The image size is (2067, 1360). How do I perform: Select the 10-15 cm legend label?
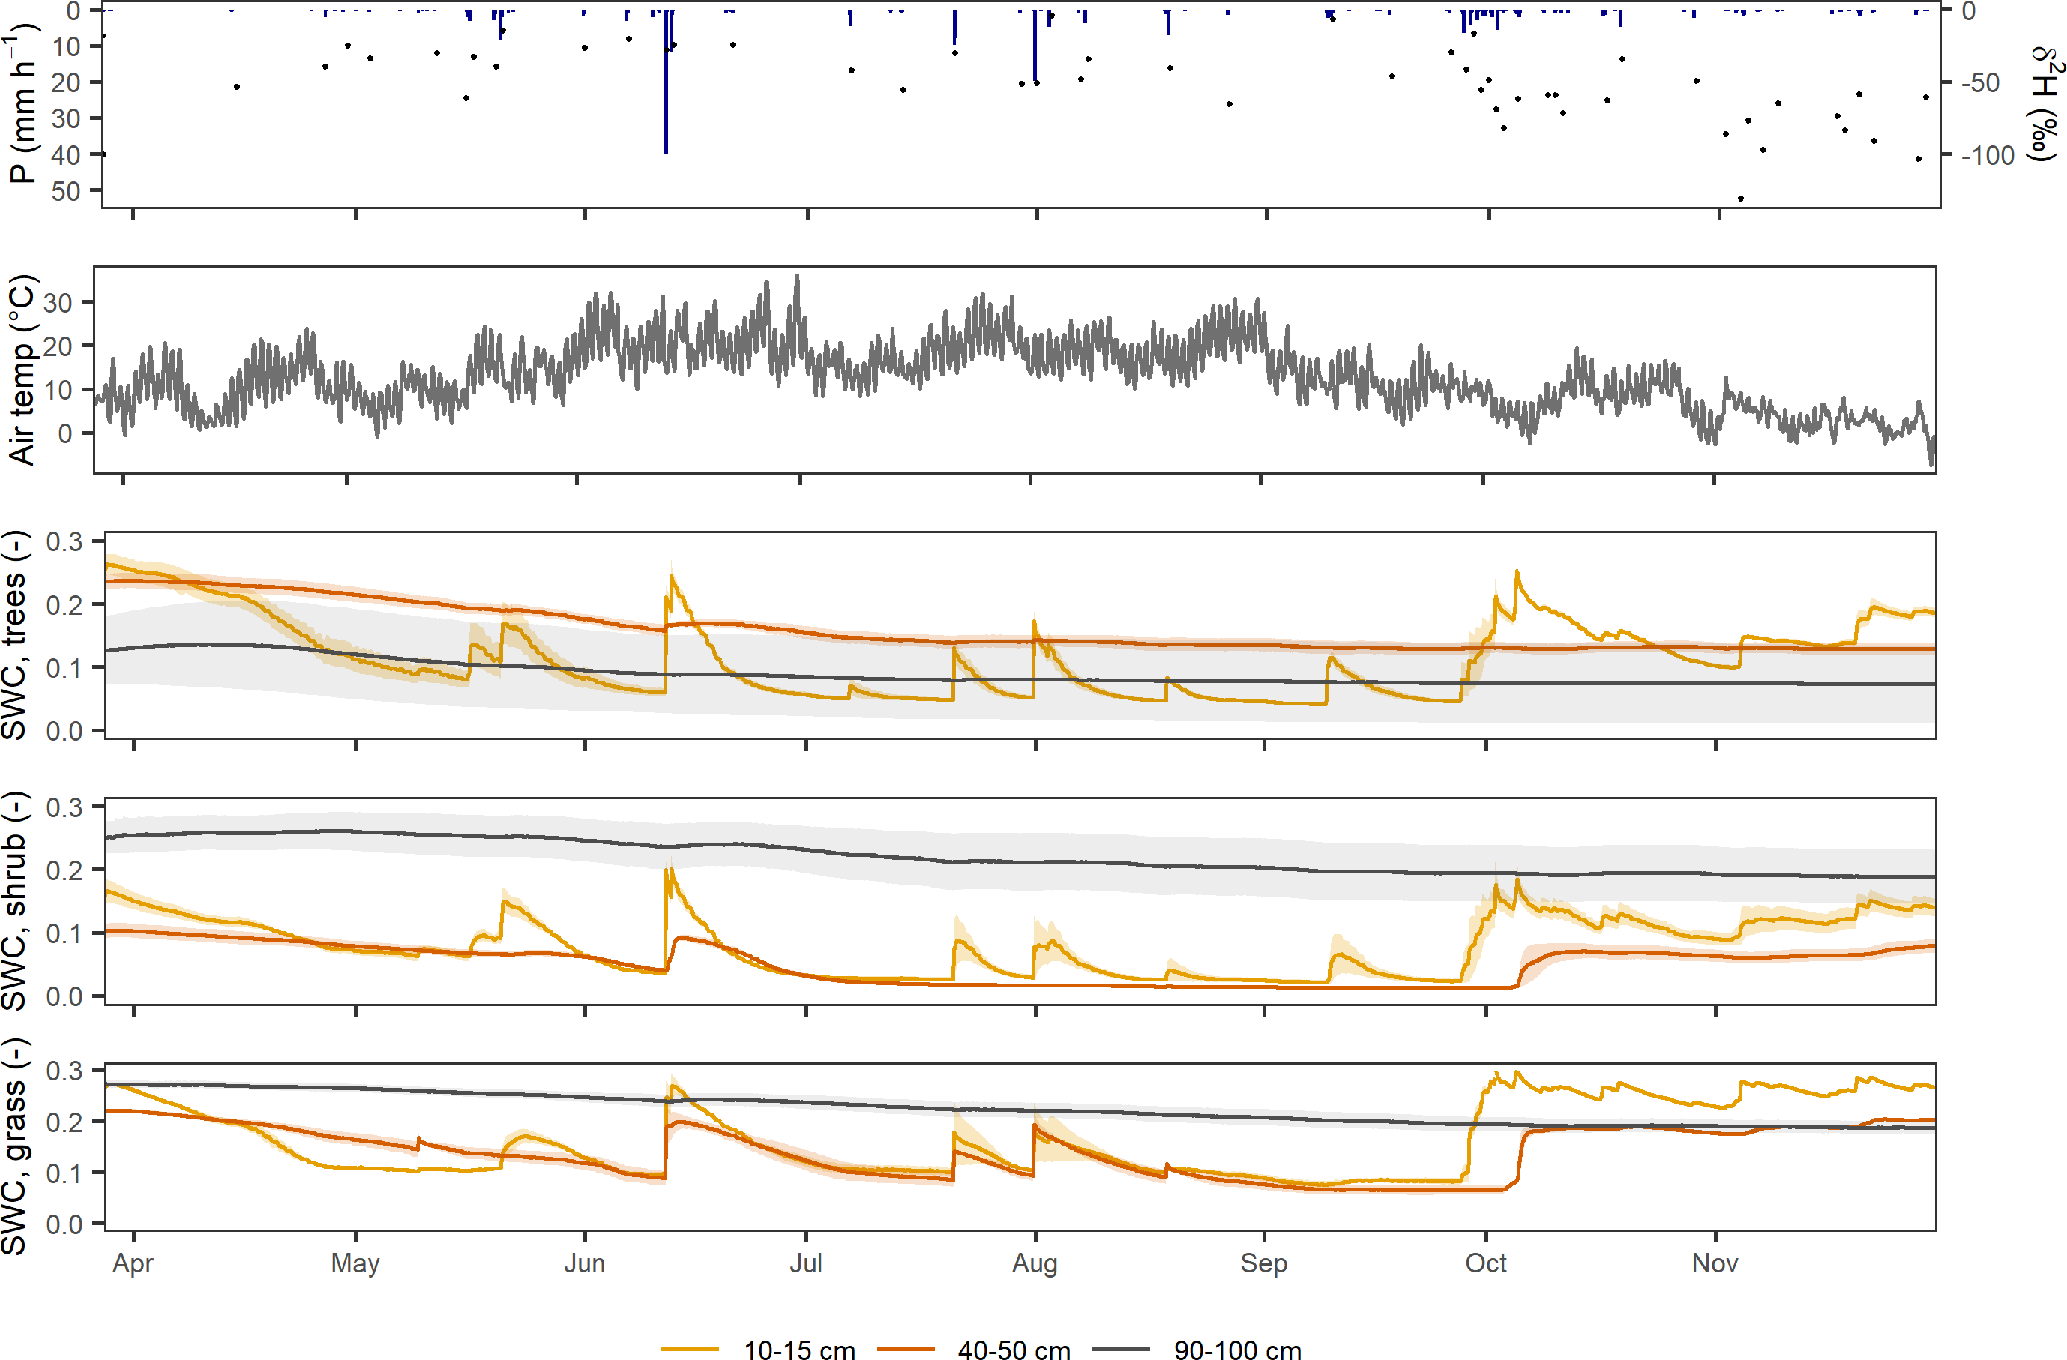click(x=799, y=1350)
